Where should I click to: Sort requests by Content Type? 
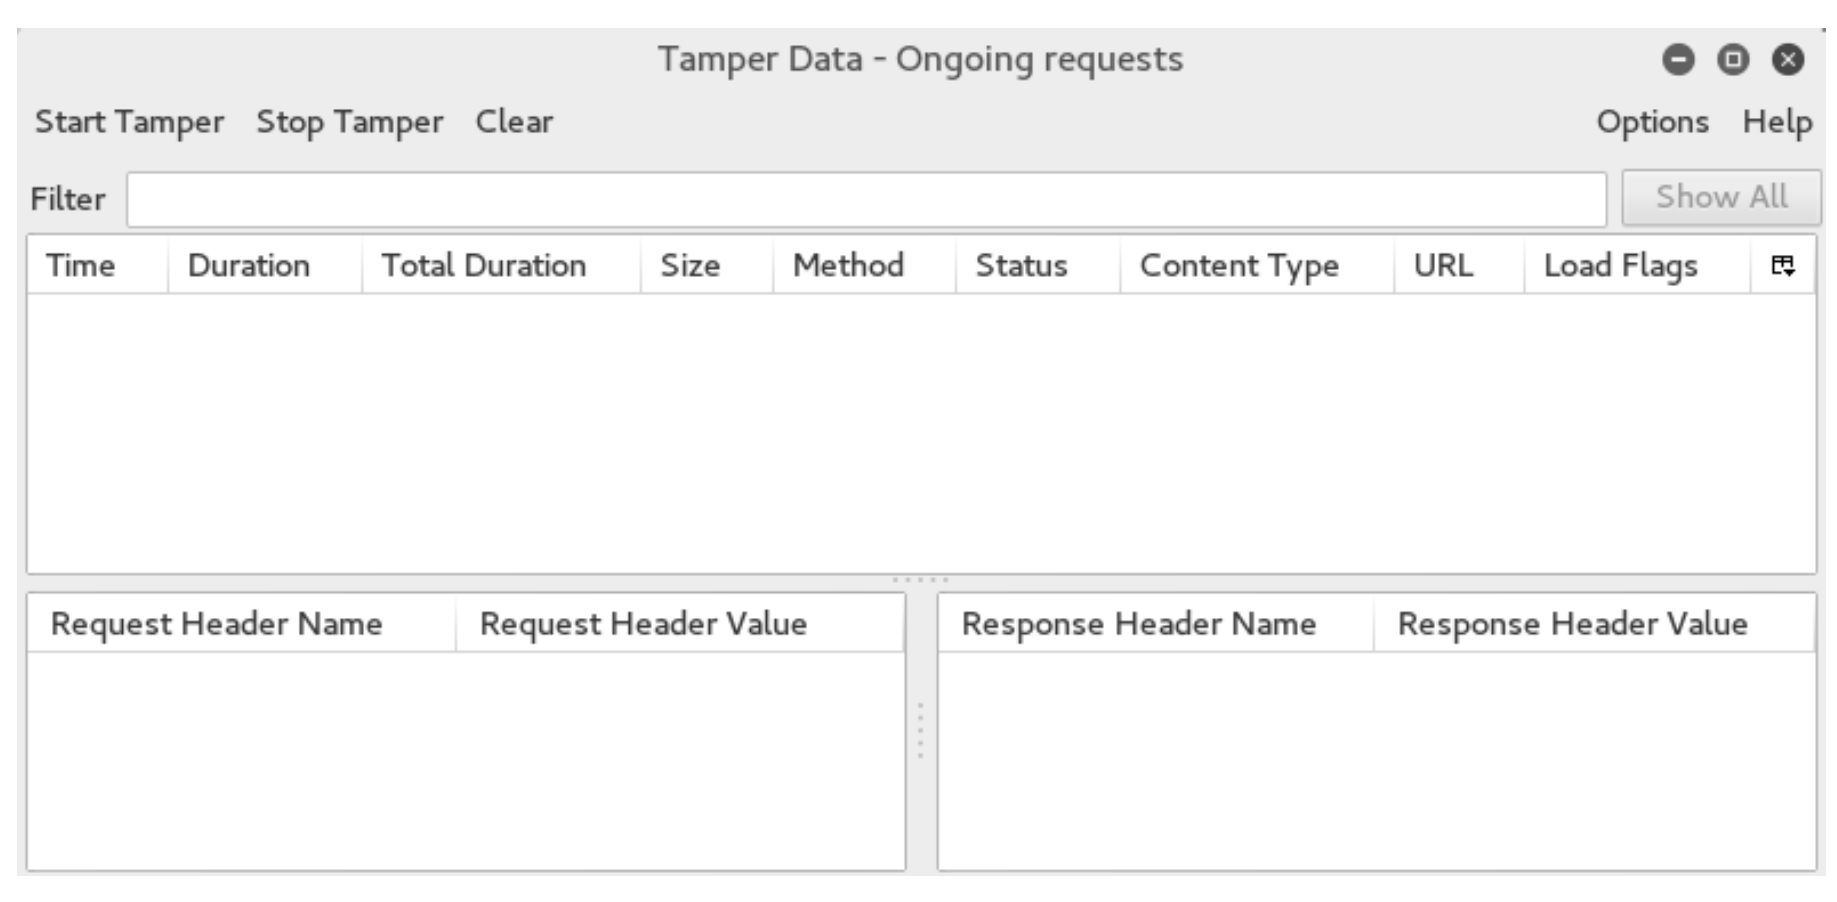[x=1240, y=266]
